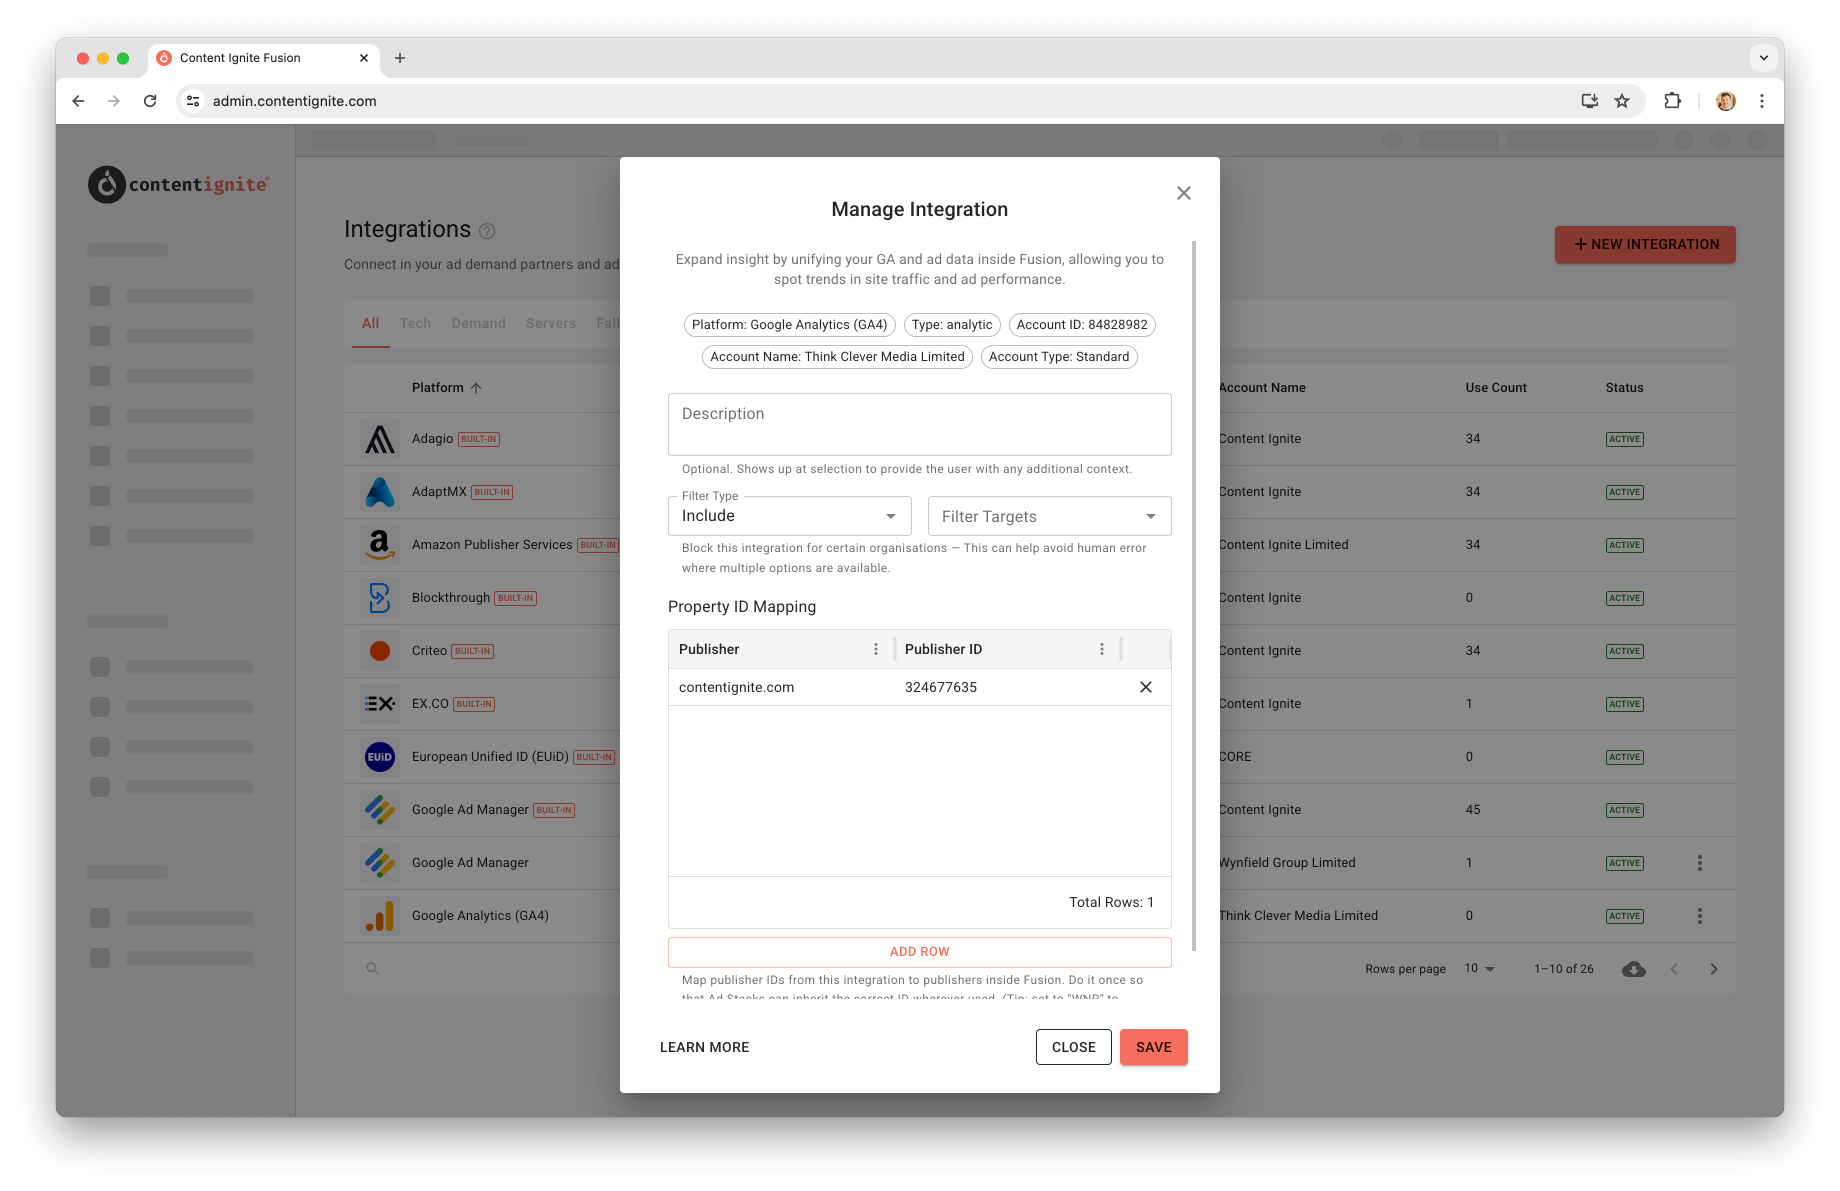This screenshot has height=1191, width=1840.
Task: Open the LEARN MORE link
Action: tap(705, 1047)
